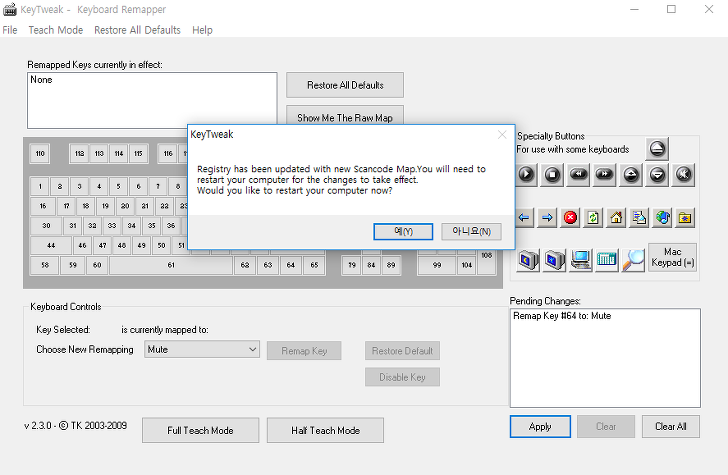Click the Apply button
Screen dimensions: 728x475
540,426
